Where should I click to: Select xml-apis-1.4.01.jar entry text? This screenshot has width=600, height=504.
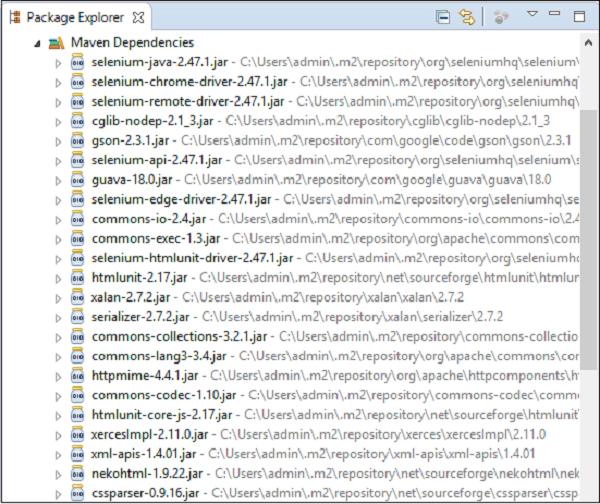143,454
